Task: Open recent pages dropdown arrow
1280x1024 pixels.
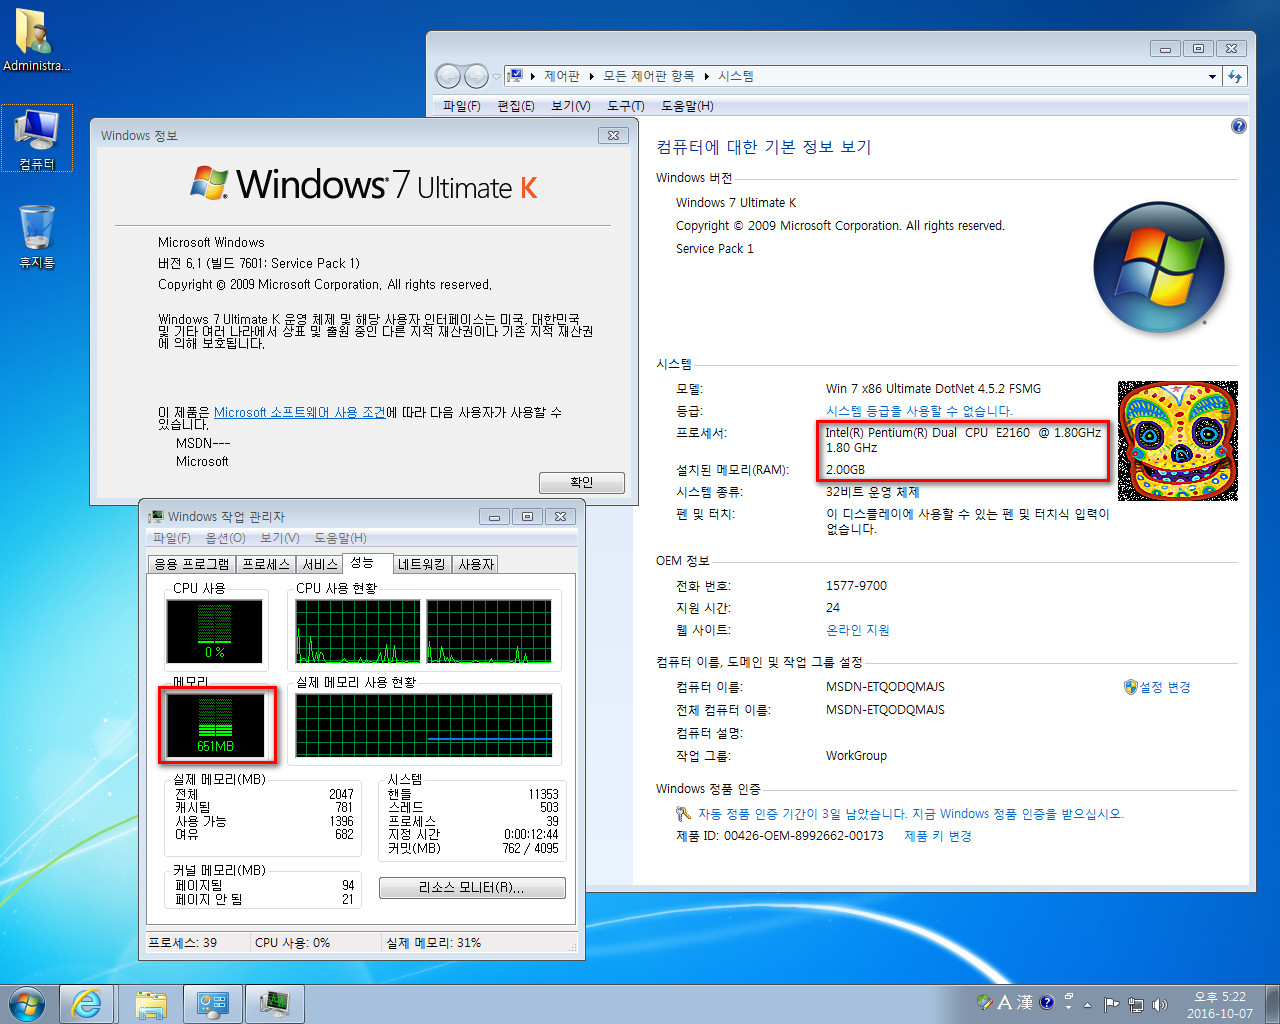Action: tap(496, 76)
